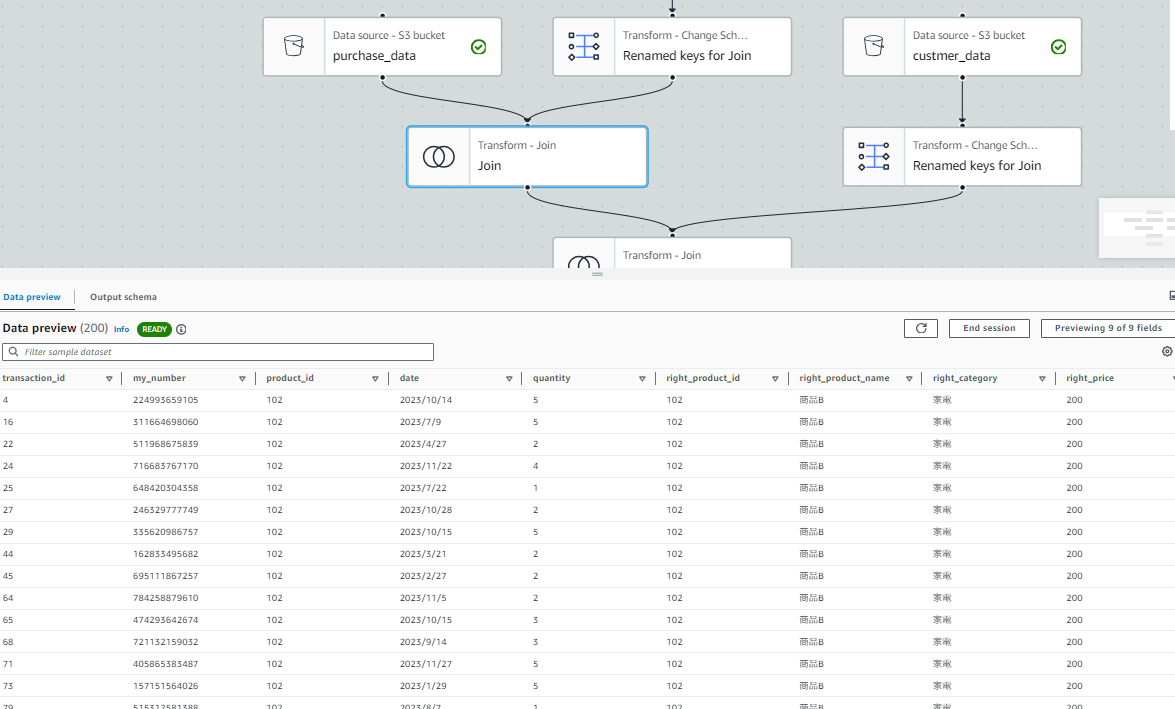The width and height of the screenshot is (1175, 709).
Task: Open my_number column sort dropdown
Action: tap(242, 378)
